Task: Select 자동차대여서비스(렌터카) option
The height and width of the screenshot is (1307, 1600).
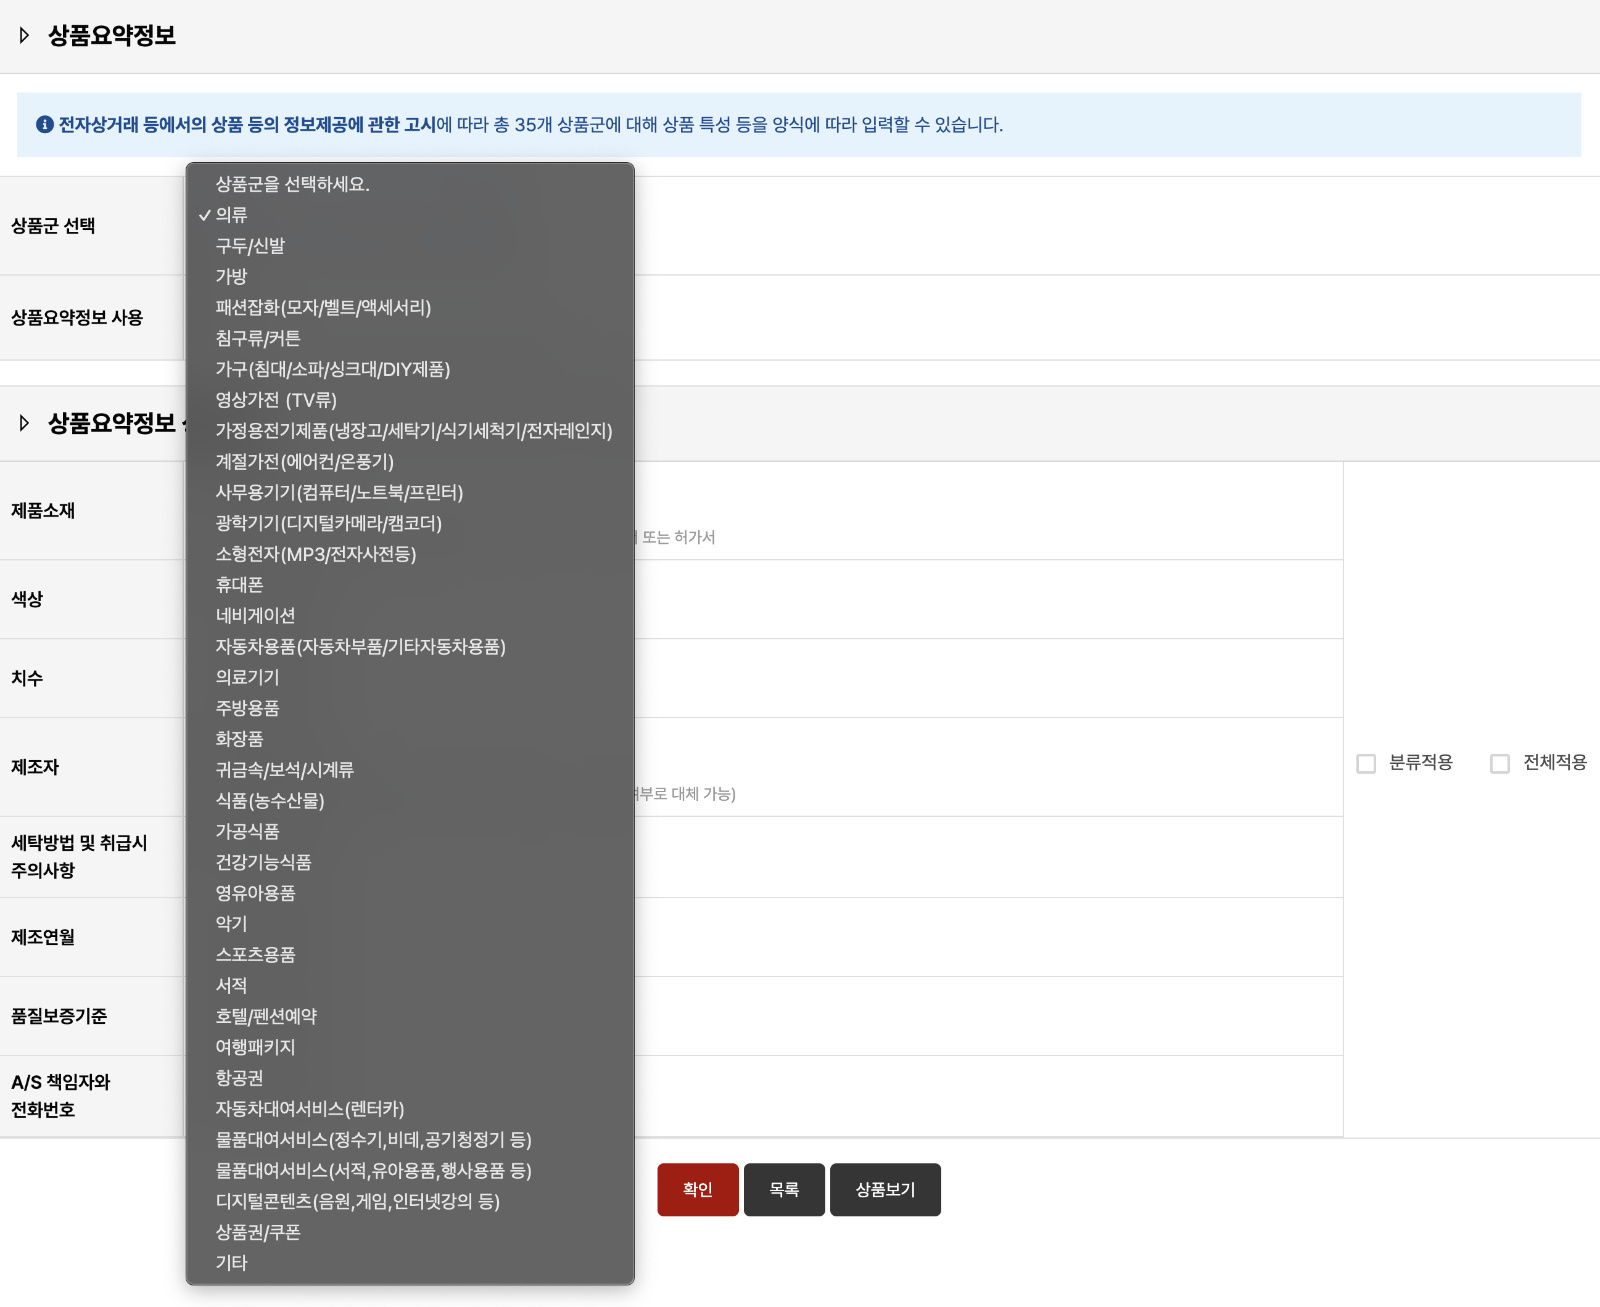Action: [x=410, y=1109]
